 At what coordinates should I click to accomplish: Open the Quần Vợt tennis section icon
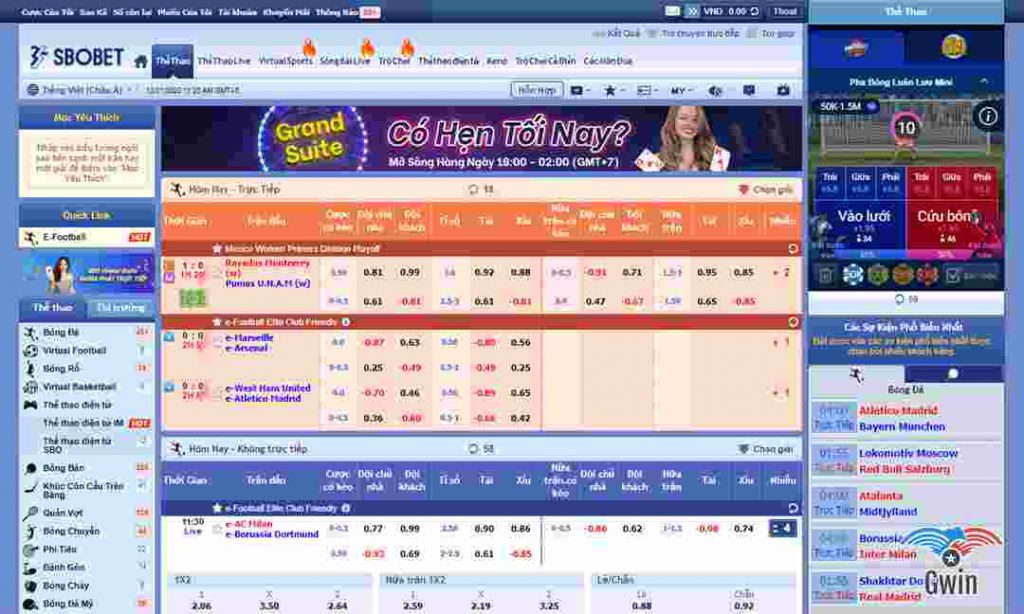click(x=31, y=510)
